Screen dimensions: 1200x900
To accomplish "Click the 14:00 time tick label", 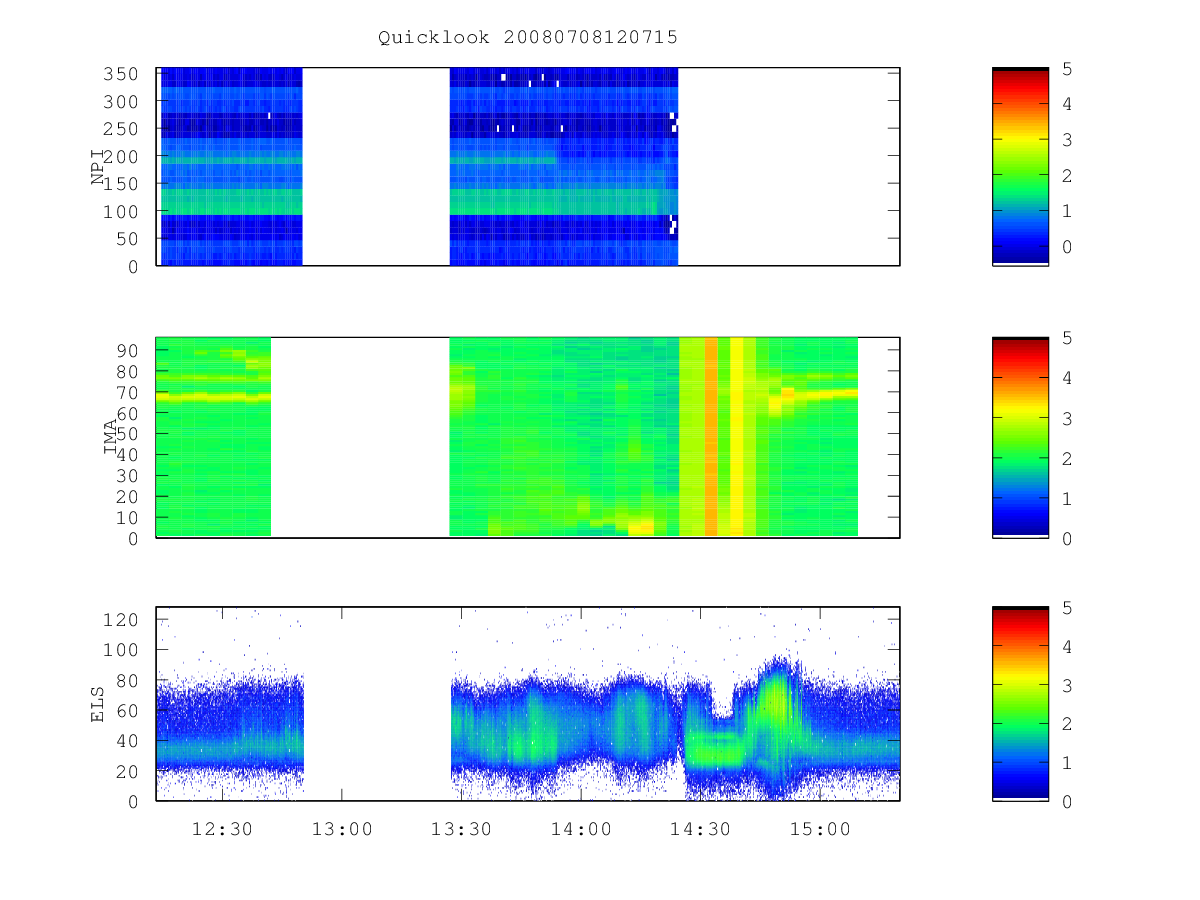I will coord(581,829).
